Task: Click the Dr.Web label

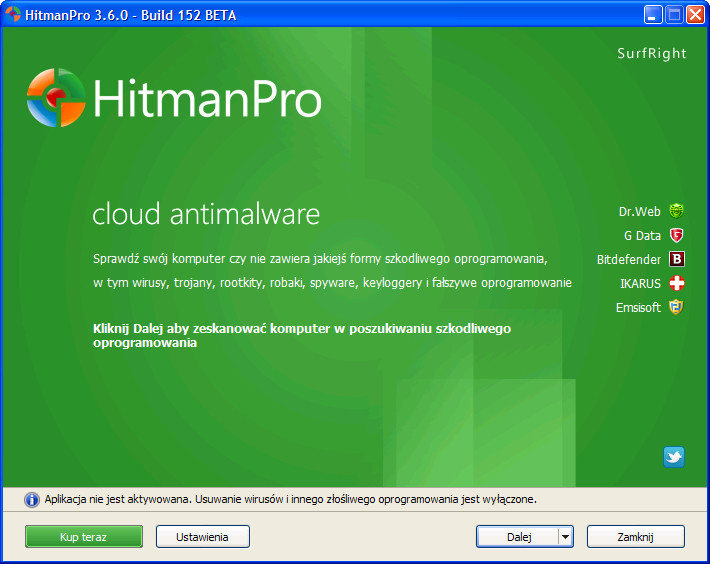Action: click(x=639, y=211)
